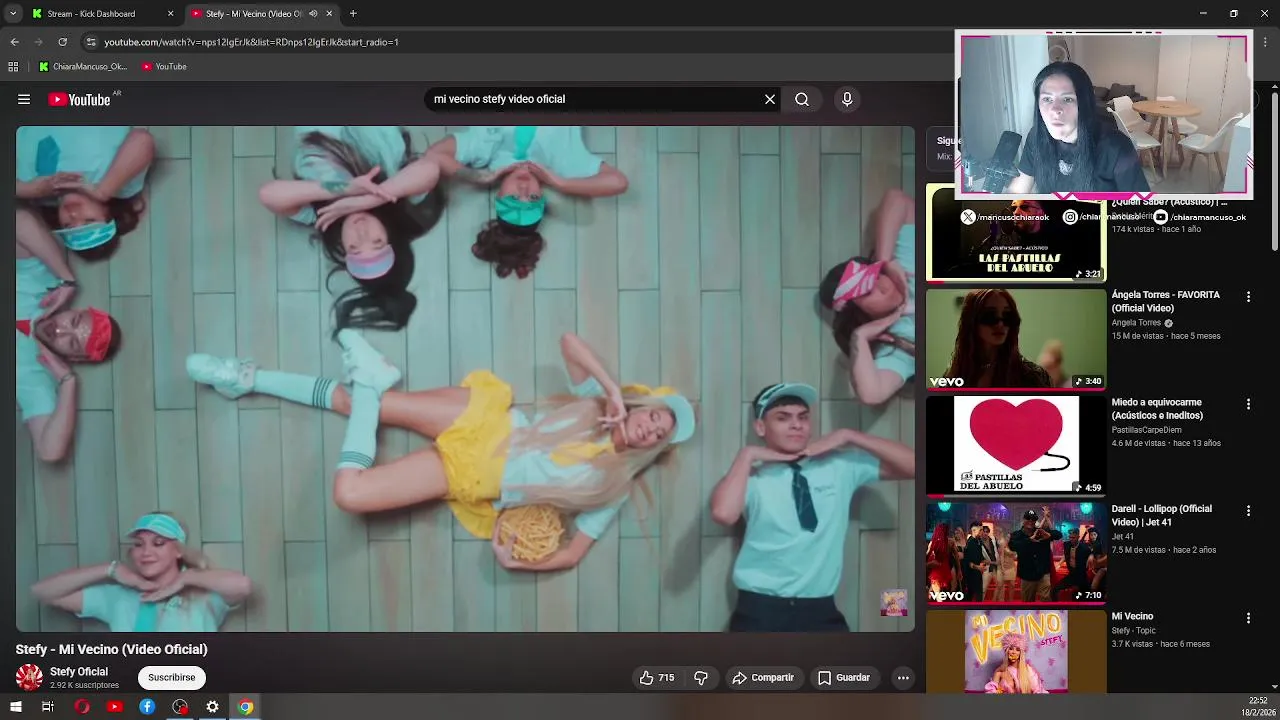Play Miedo a equivocarme heart thumbnail
This screenshot has width=1280, height=720.
click(x=1016, y=446)
